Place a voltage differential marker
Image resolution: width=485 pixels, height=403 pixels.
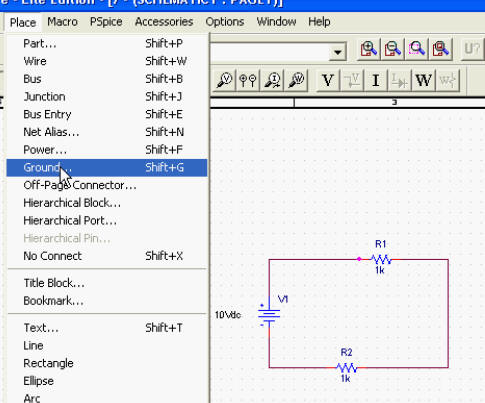(248, 80)
